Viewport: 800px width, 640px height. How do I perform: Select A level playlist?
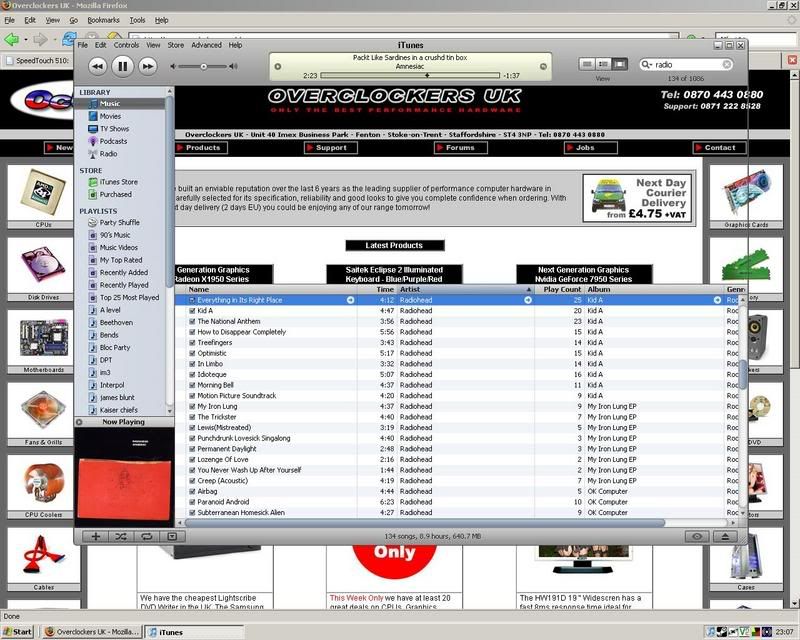click(110, 310)
